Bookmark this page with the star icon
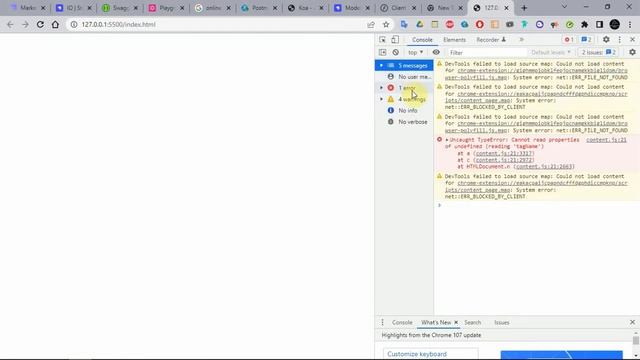This screenshot has width=640, height=360. click(386, 24)
